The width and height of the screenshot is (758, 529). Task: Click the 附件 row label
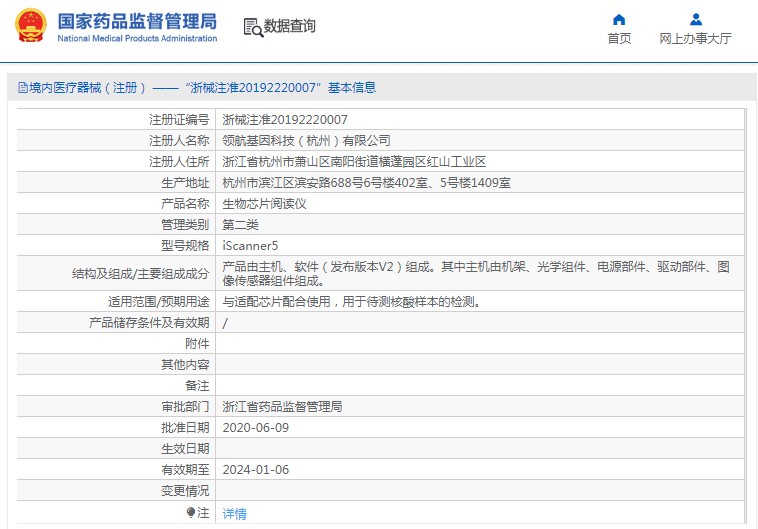click(197, 344)
